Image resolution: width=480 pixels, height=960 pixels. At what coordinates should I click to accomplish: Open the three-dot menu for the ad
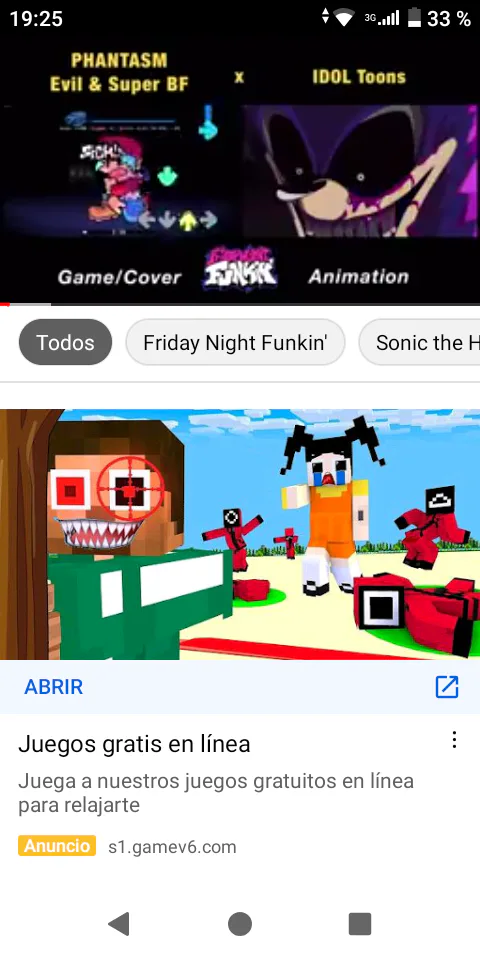pyautogui.click(x=454, y=740)
